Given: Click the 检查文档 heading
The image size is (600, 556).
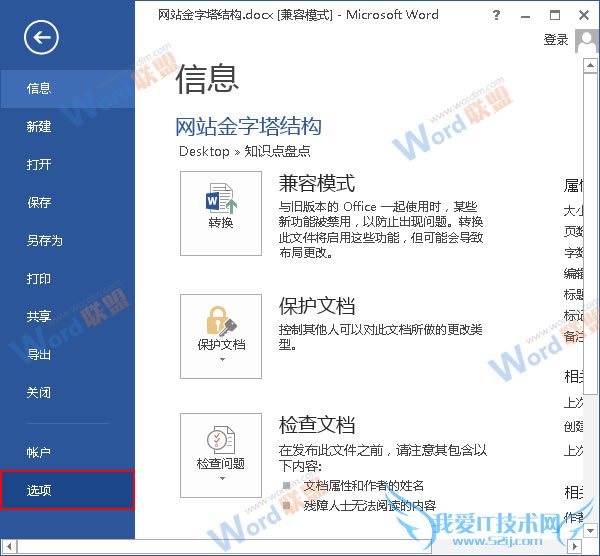Looking at the screenshot, I should [x=317, y=425].
